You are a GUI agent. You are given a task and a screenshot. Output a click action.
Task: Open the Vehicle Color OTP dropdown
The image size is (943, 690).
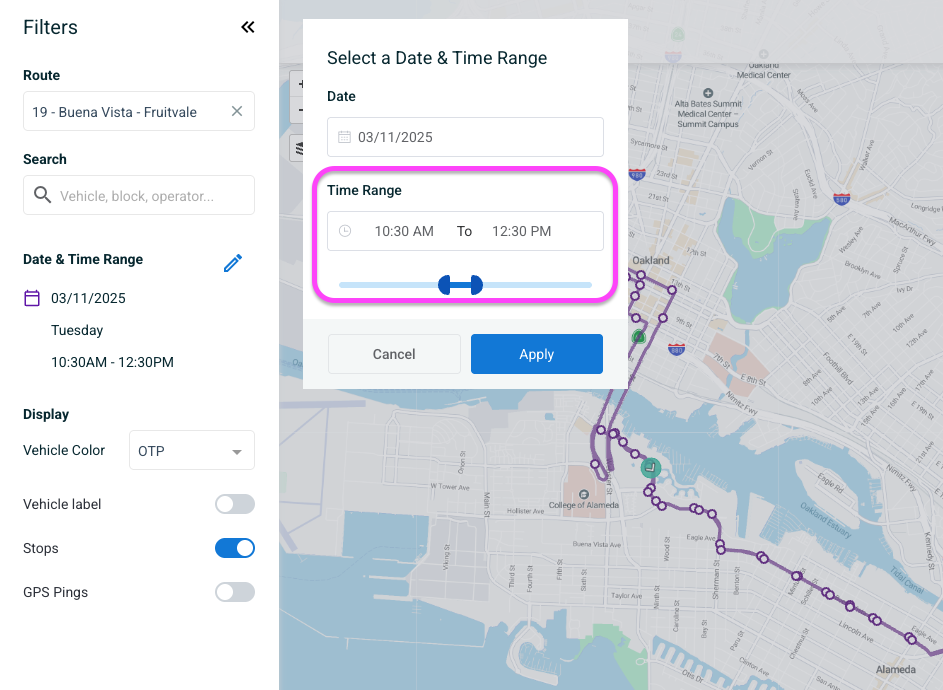pos(192,451)
